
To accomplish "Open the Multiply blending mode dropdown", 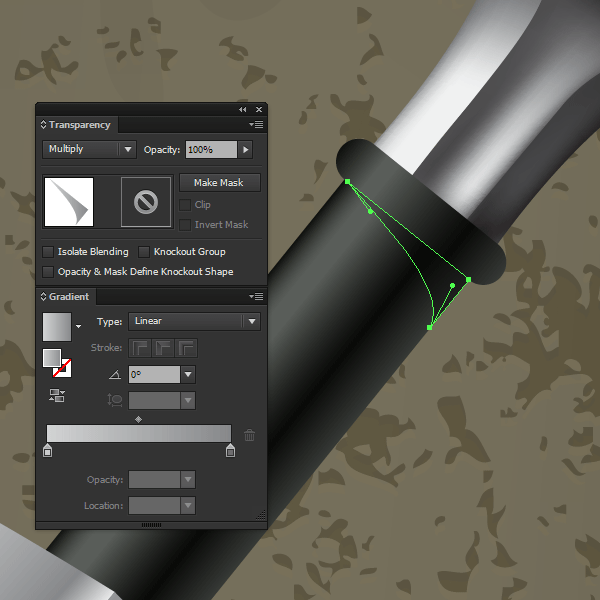I will [x=89, y=149].
